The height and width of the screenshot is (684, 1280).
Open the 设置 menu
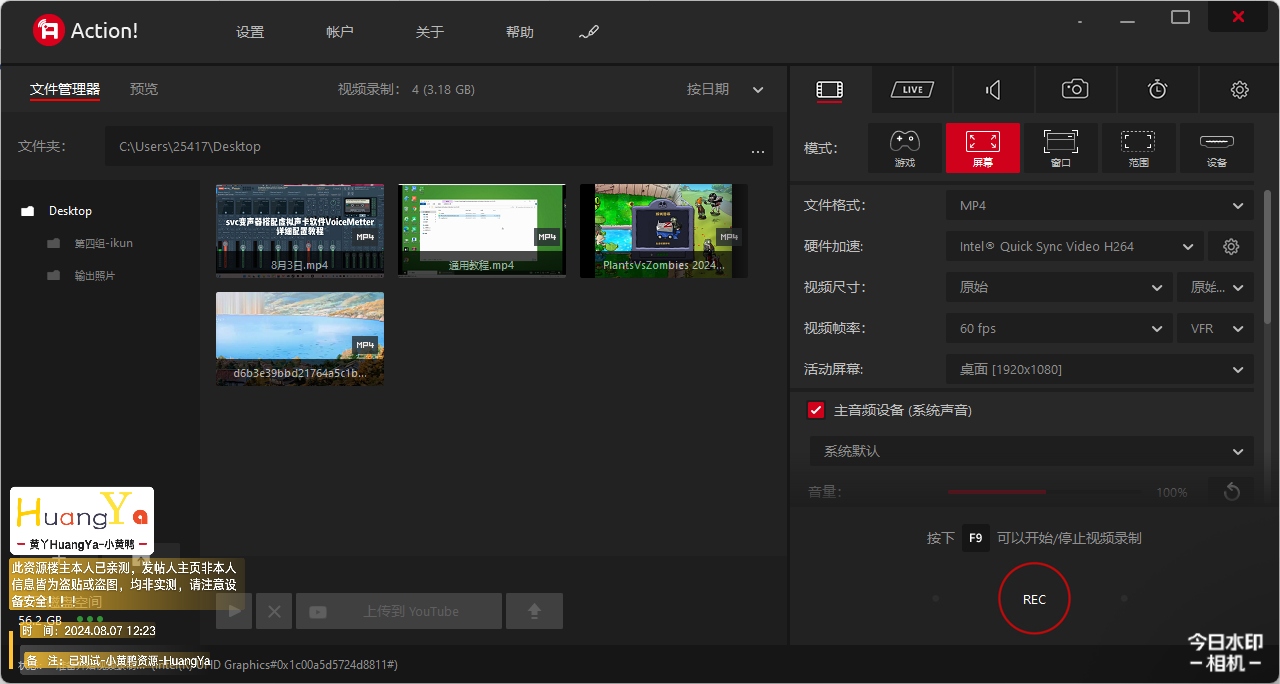(250, 32)
